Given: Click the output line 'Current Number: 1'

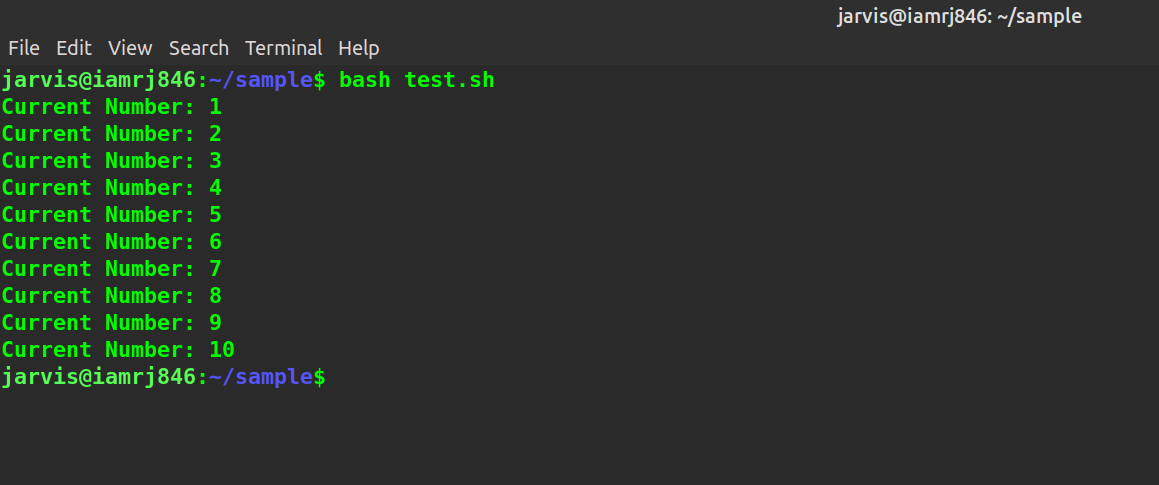Looking at the screenshot, I should 112,107.
